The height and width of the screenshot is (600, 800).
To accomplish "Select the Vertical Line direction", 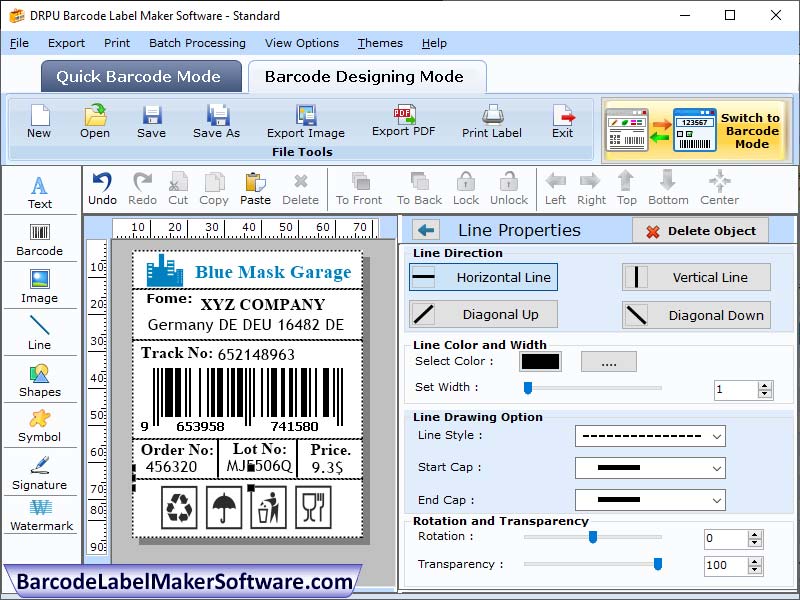I will (696, 277).
